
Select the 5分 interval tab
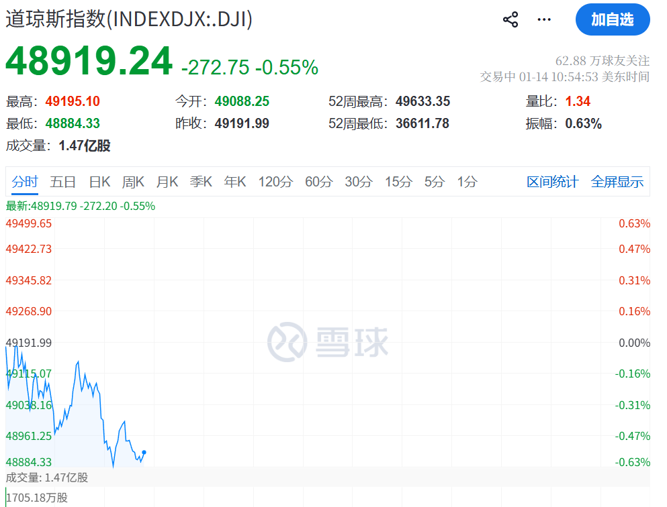434,181
